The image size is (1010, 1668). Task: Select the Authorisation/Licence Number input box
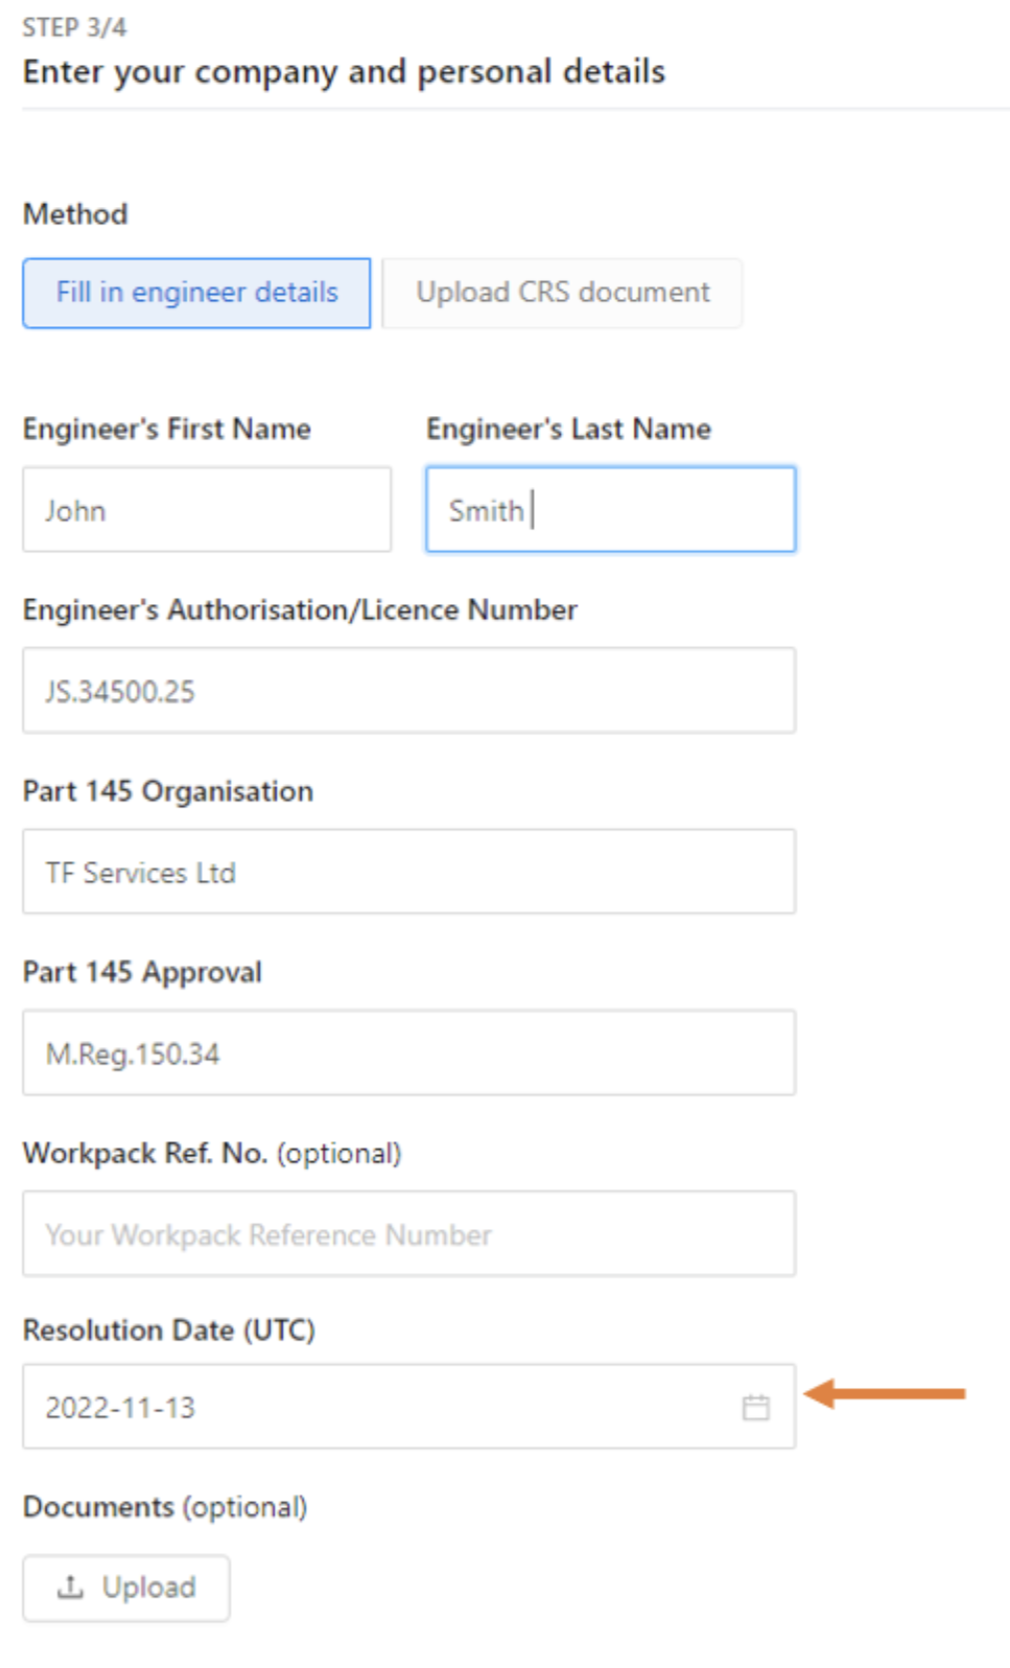click(409, 691)
